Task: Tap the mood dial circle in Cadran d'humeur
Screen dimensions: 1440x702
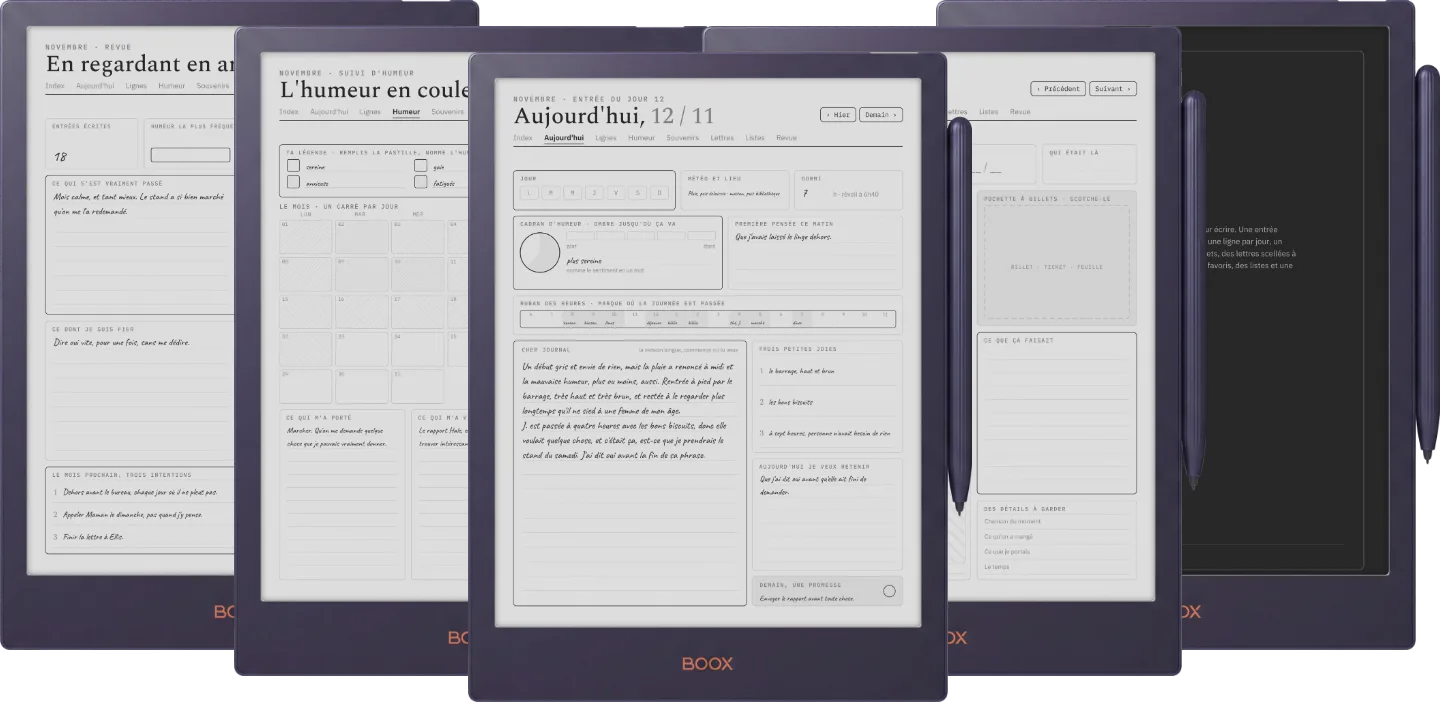Action: pyautogui.click(x=540, y=252)
